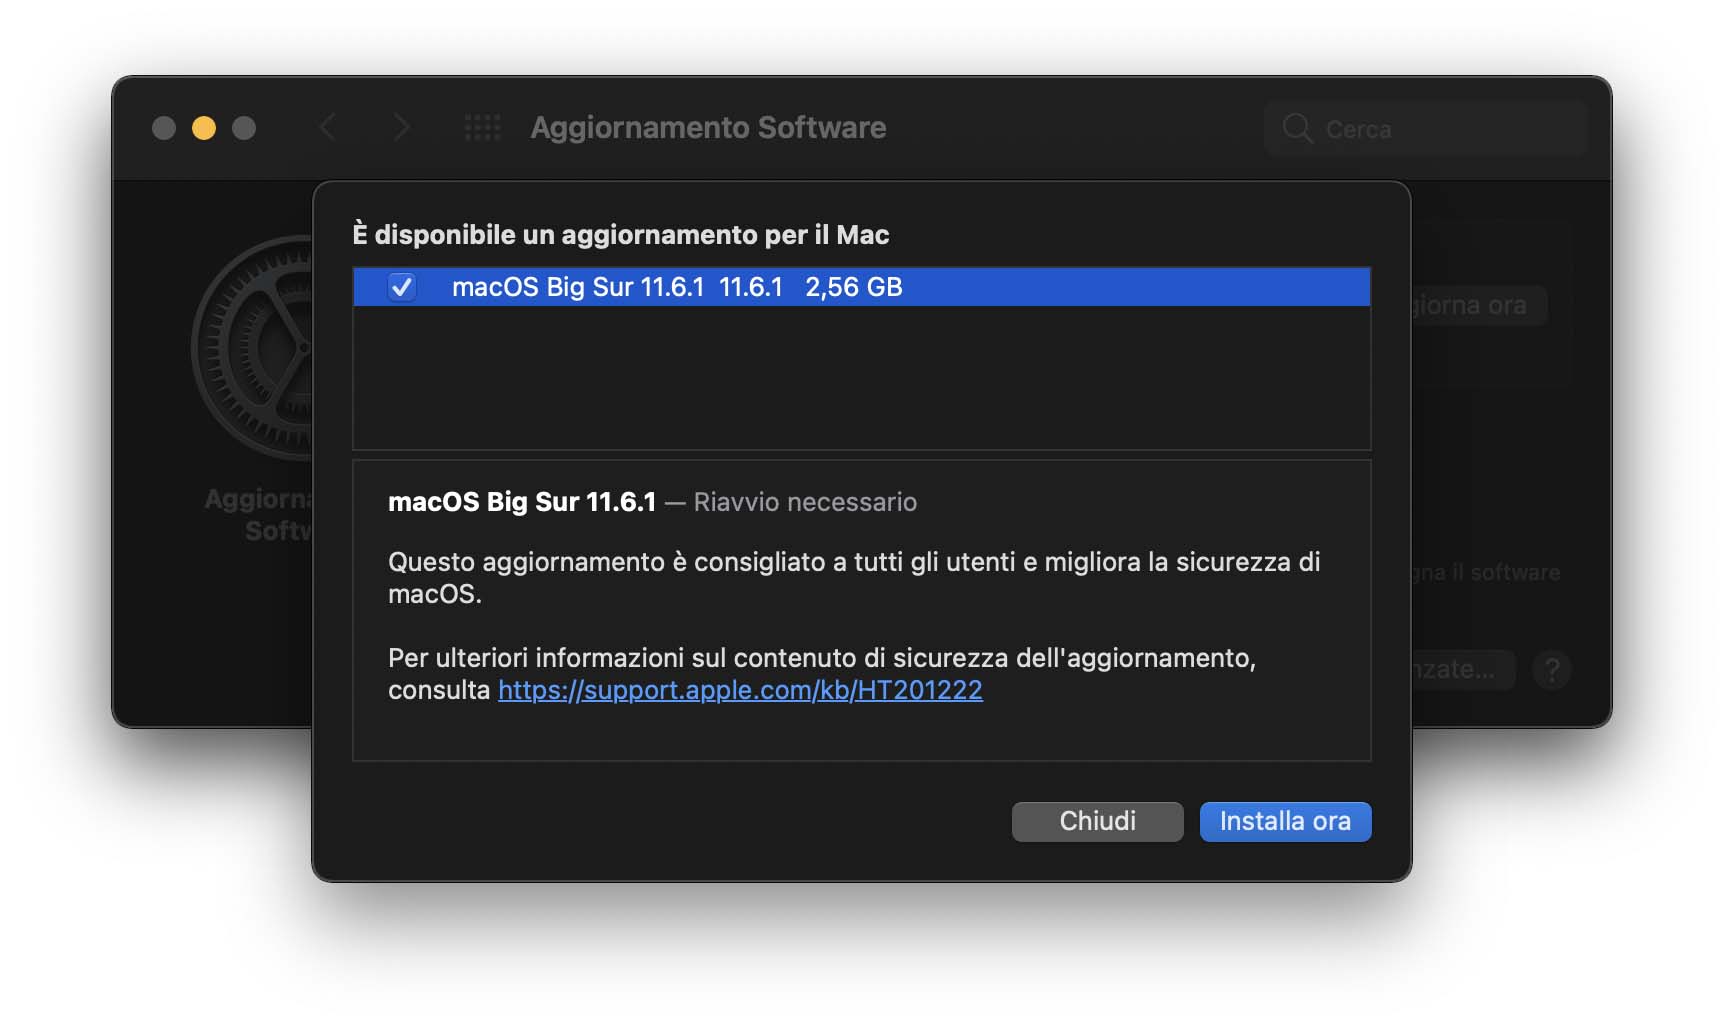Click the gray zoom window button
Image resolution: width=1724 pixels, height=1030 pixels.
[x=244, y=128]
